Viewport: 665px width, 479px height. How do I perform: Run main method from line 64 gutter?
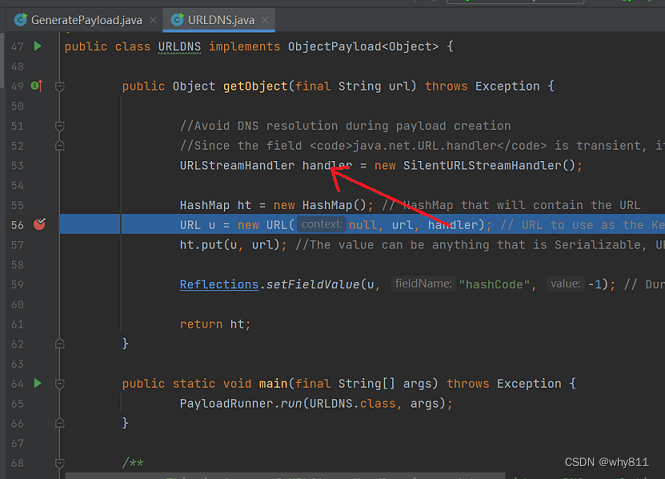(38, 384)
